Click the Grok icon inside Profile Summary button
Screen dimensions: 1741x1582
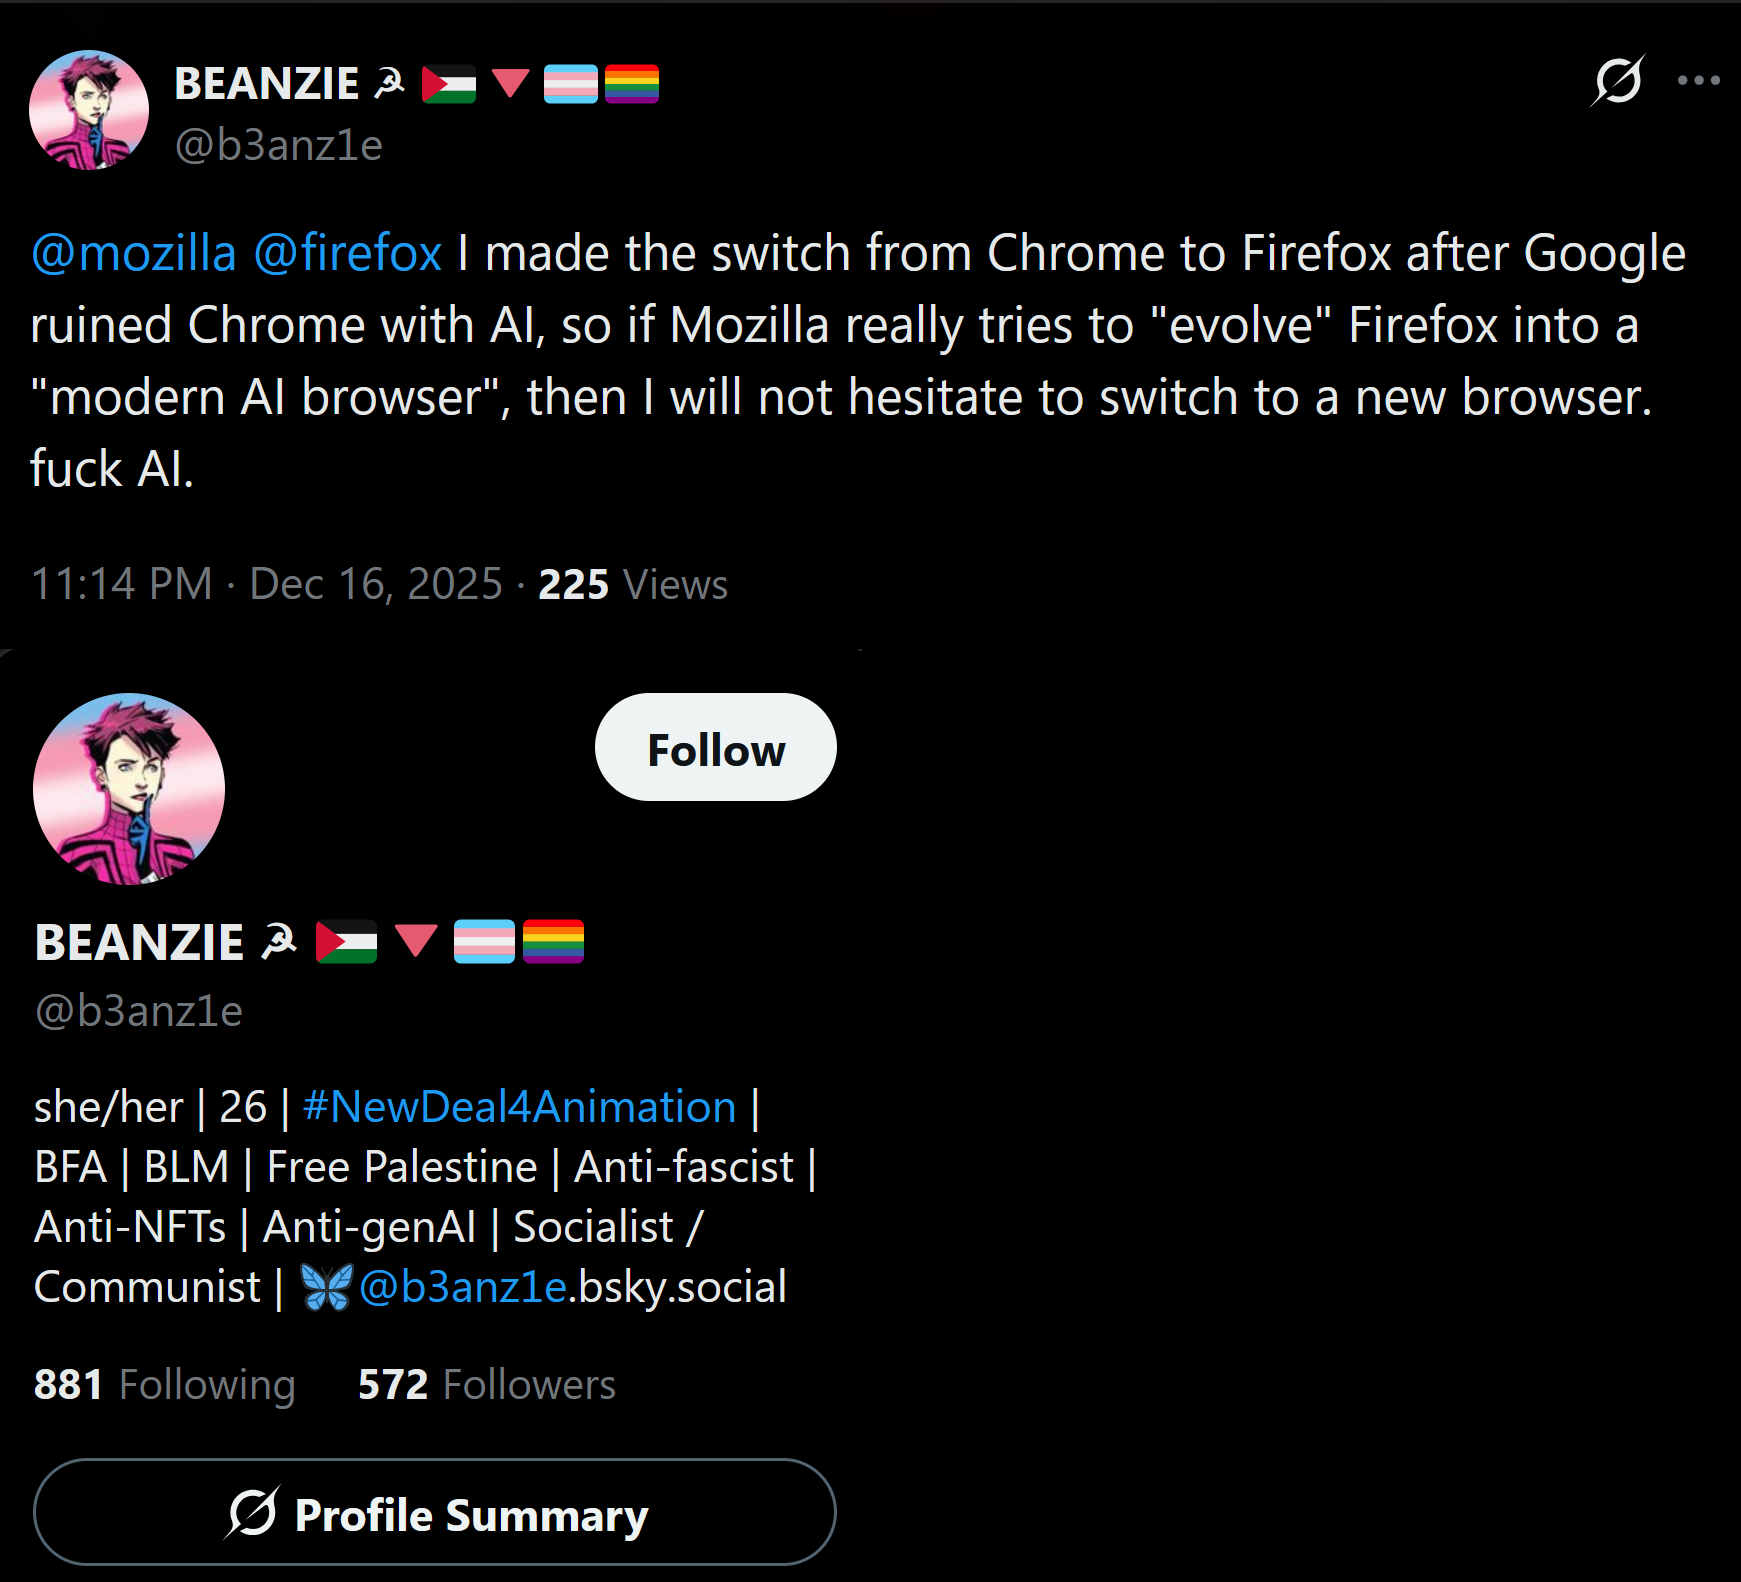tap(252, 1512)
